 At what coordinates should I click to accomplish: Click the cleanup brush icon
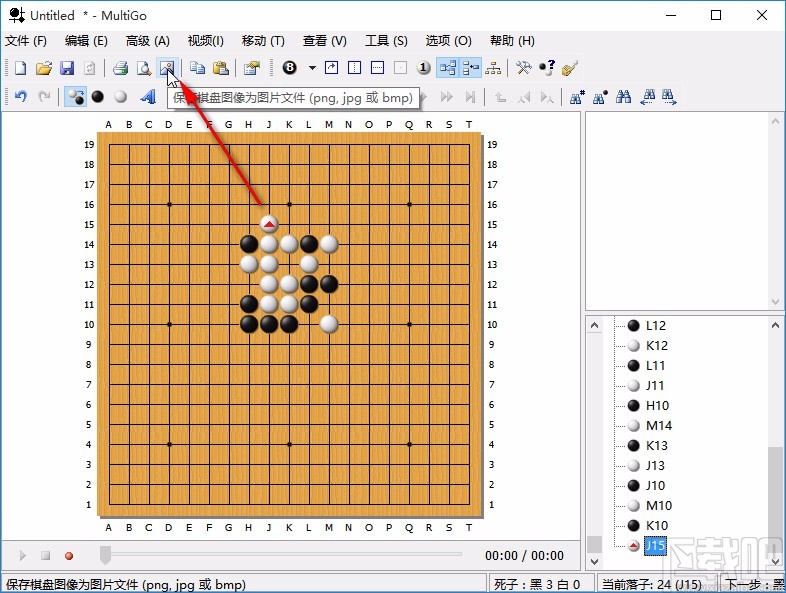(x=570, y=68)
